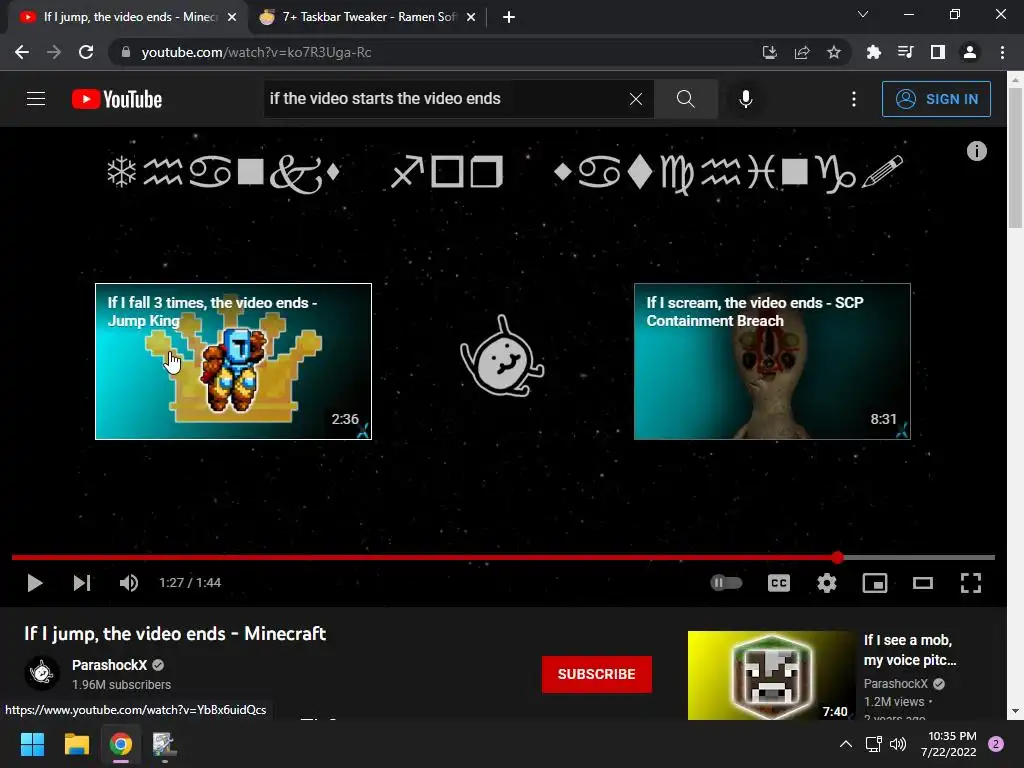Show video info card icon

click(976, 151)
